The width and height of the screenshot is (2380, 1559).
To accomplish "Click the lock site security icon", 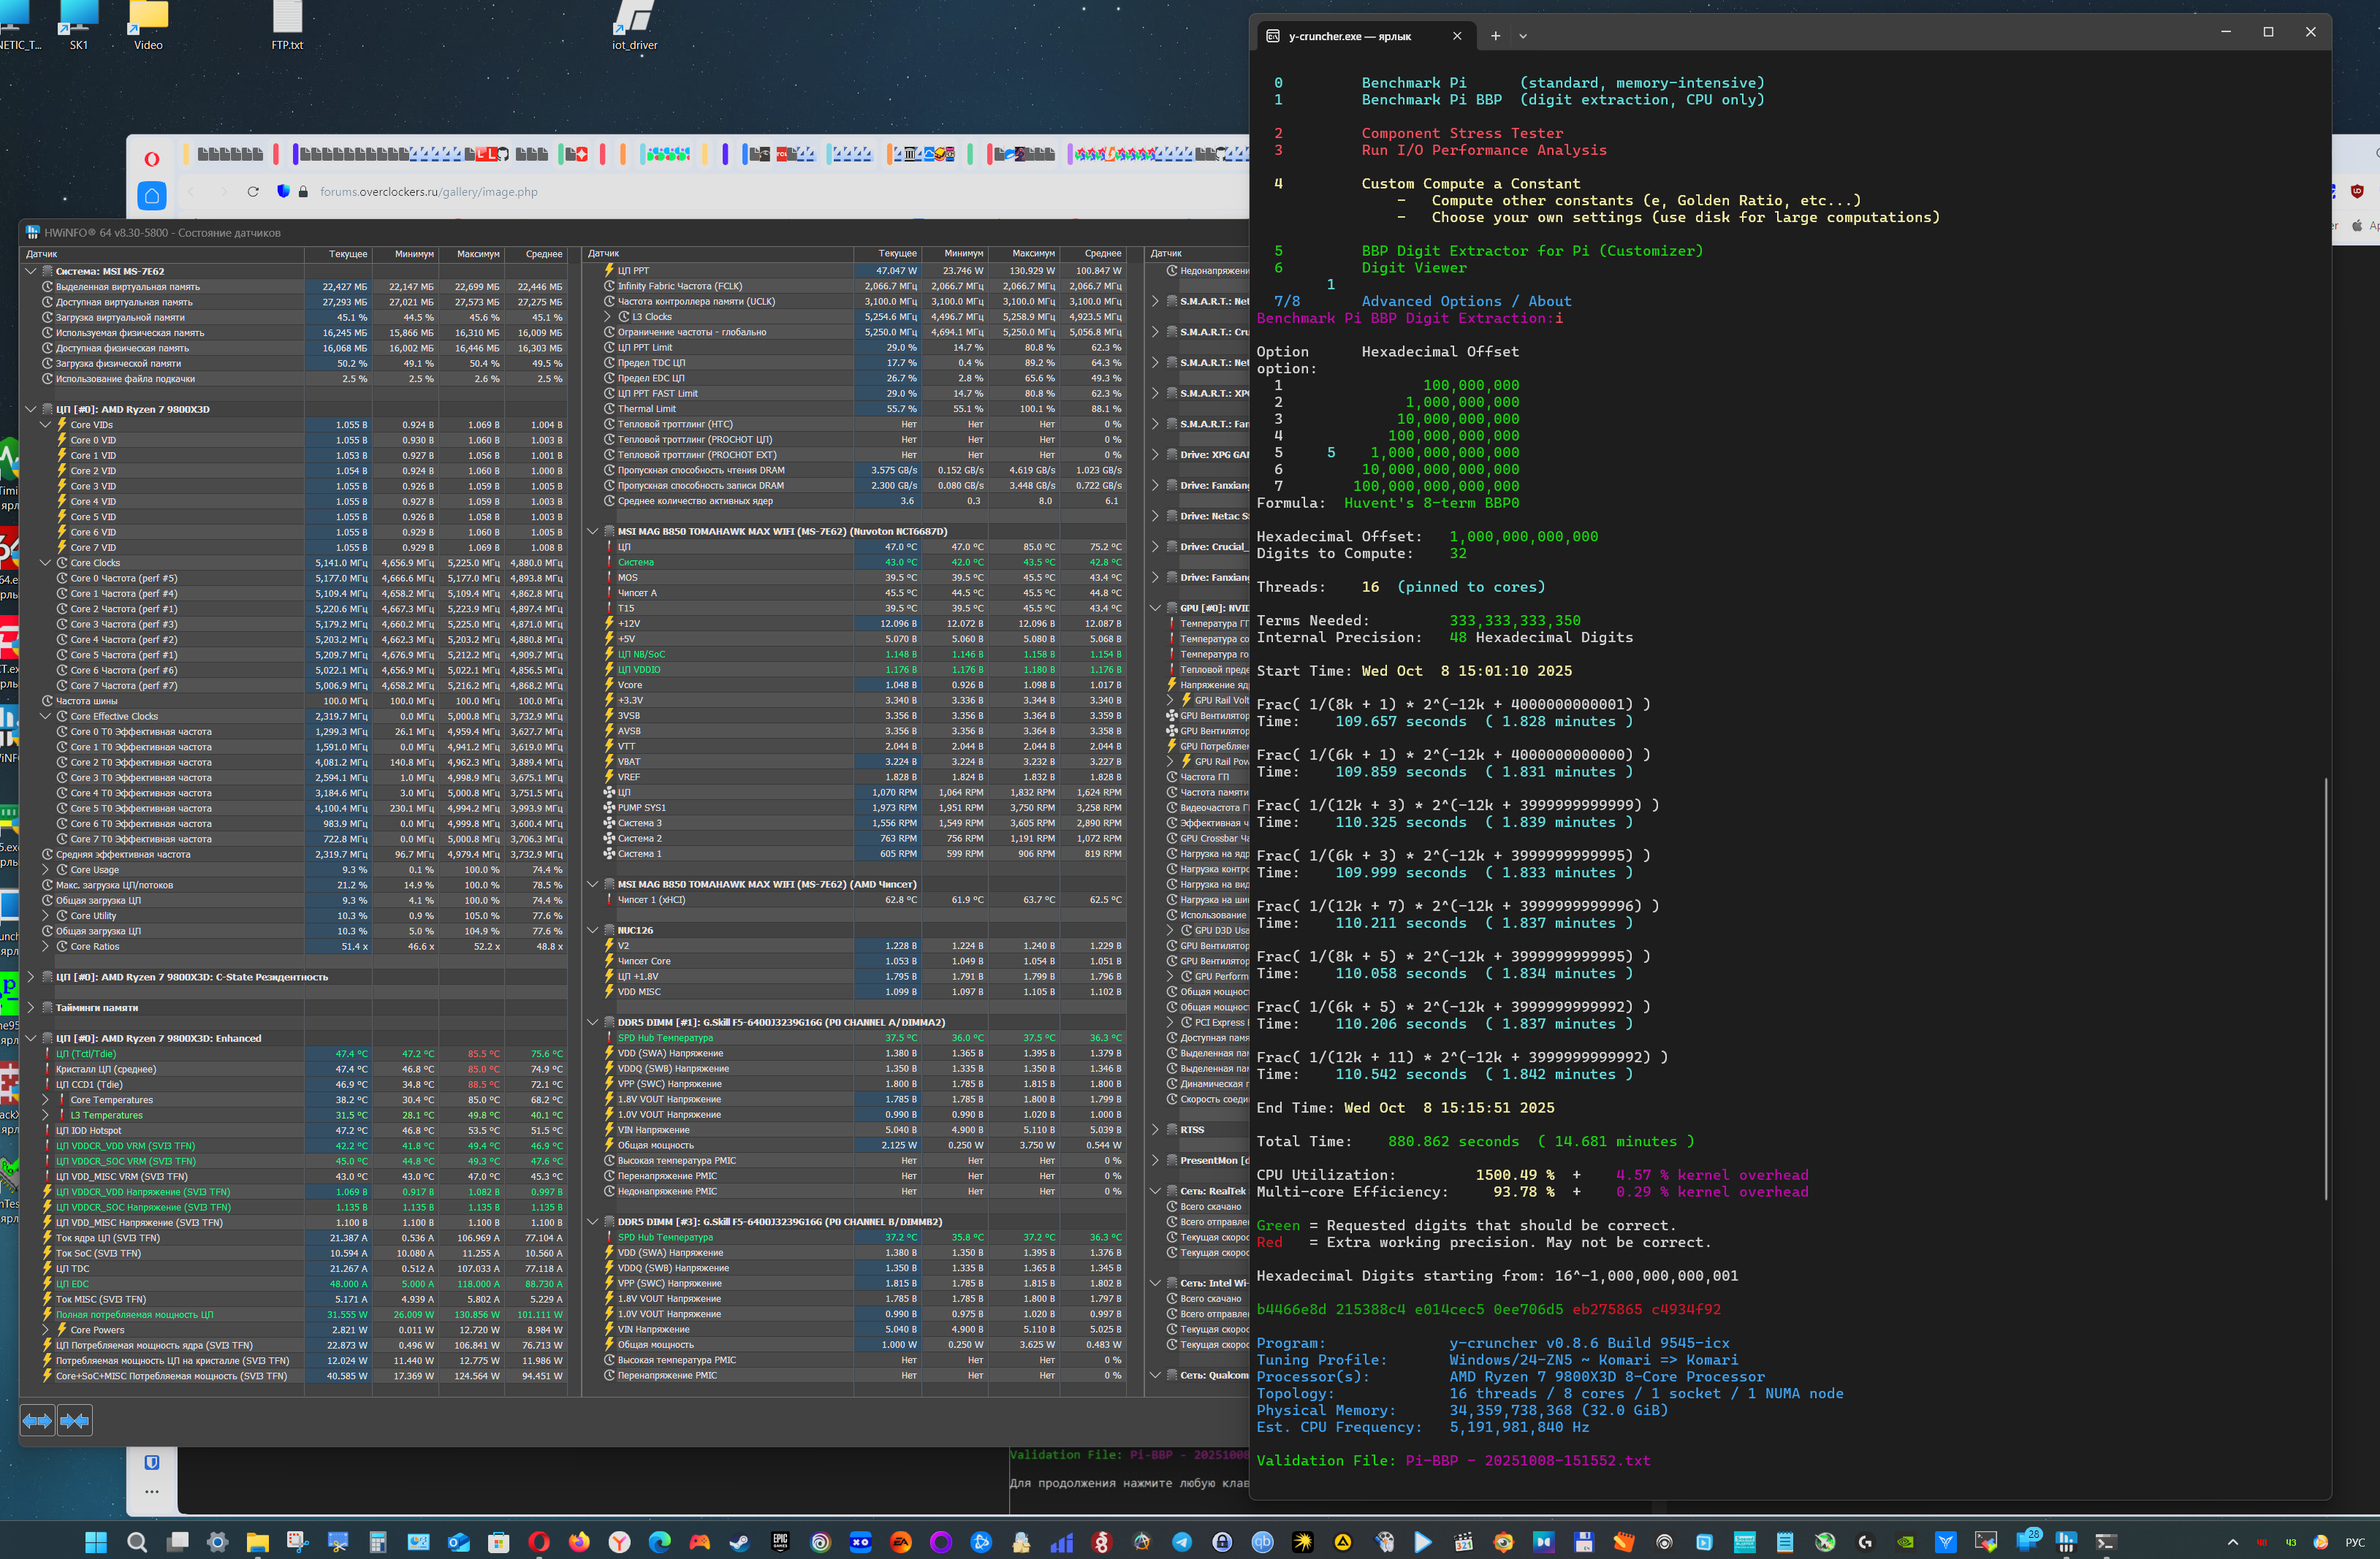I will [x=303, y=192].
